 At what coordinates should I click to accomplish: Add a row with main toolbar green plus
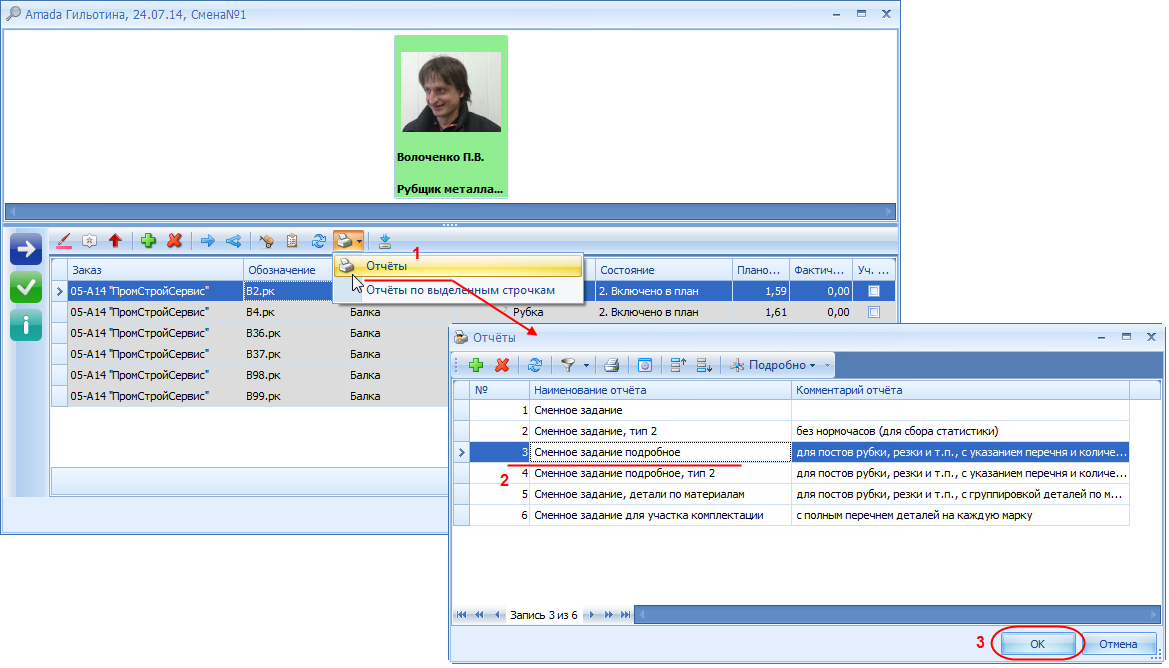point(148,241)
